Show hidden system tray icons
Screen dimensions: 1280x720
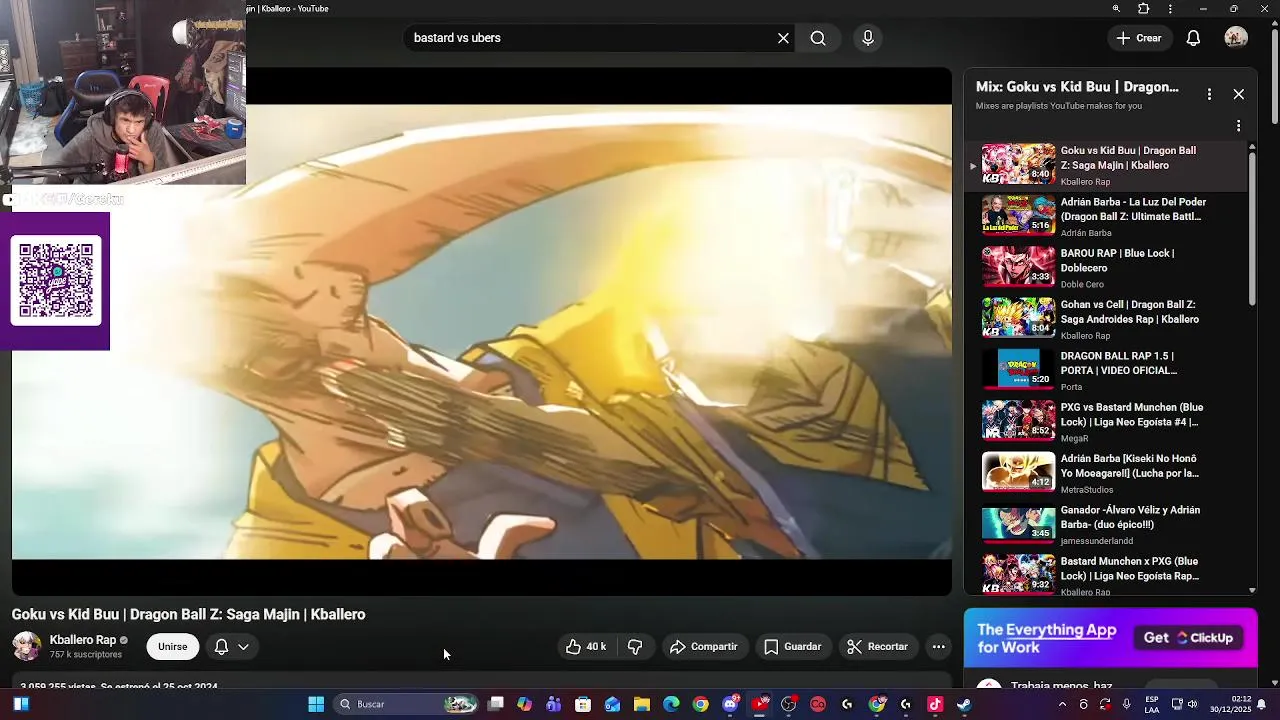coord(1062,704)
